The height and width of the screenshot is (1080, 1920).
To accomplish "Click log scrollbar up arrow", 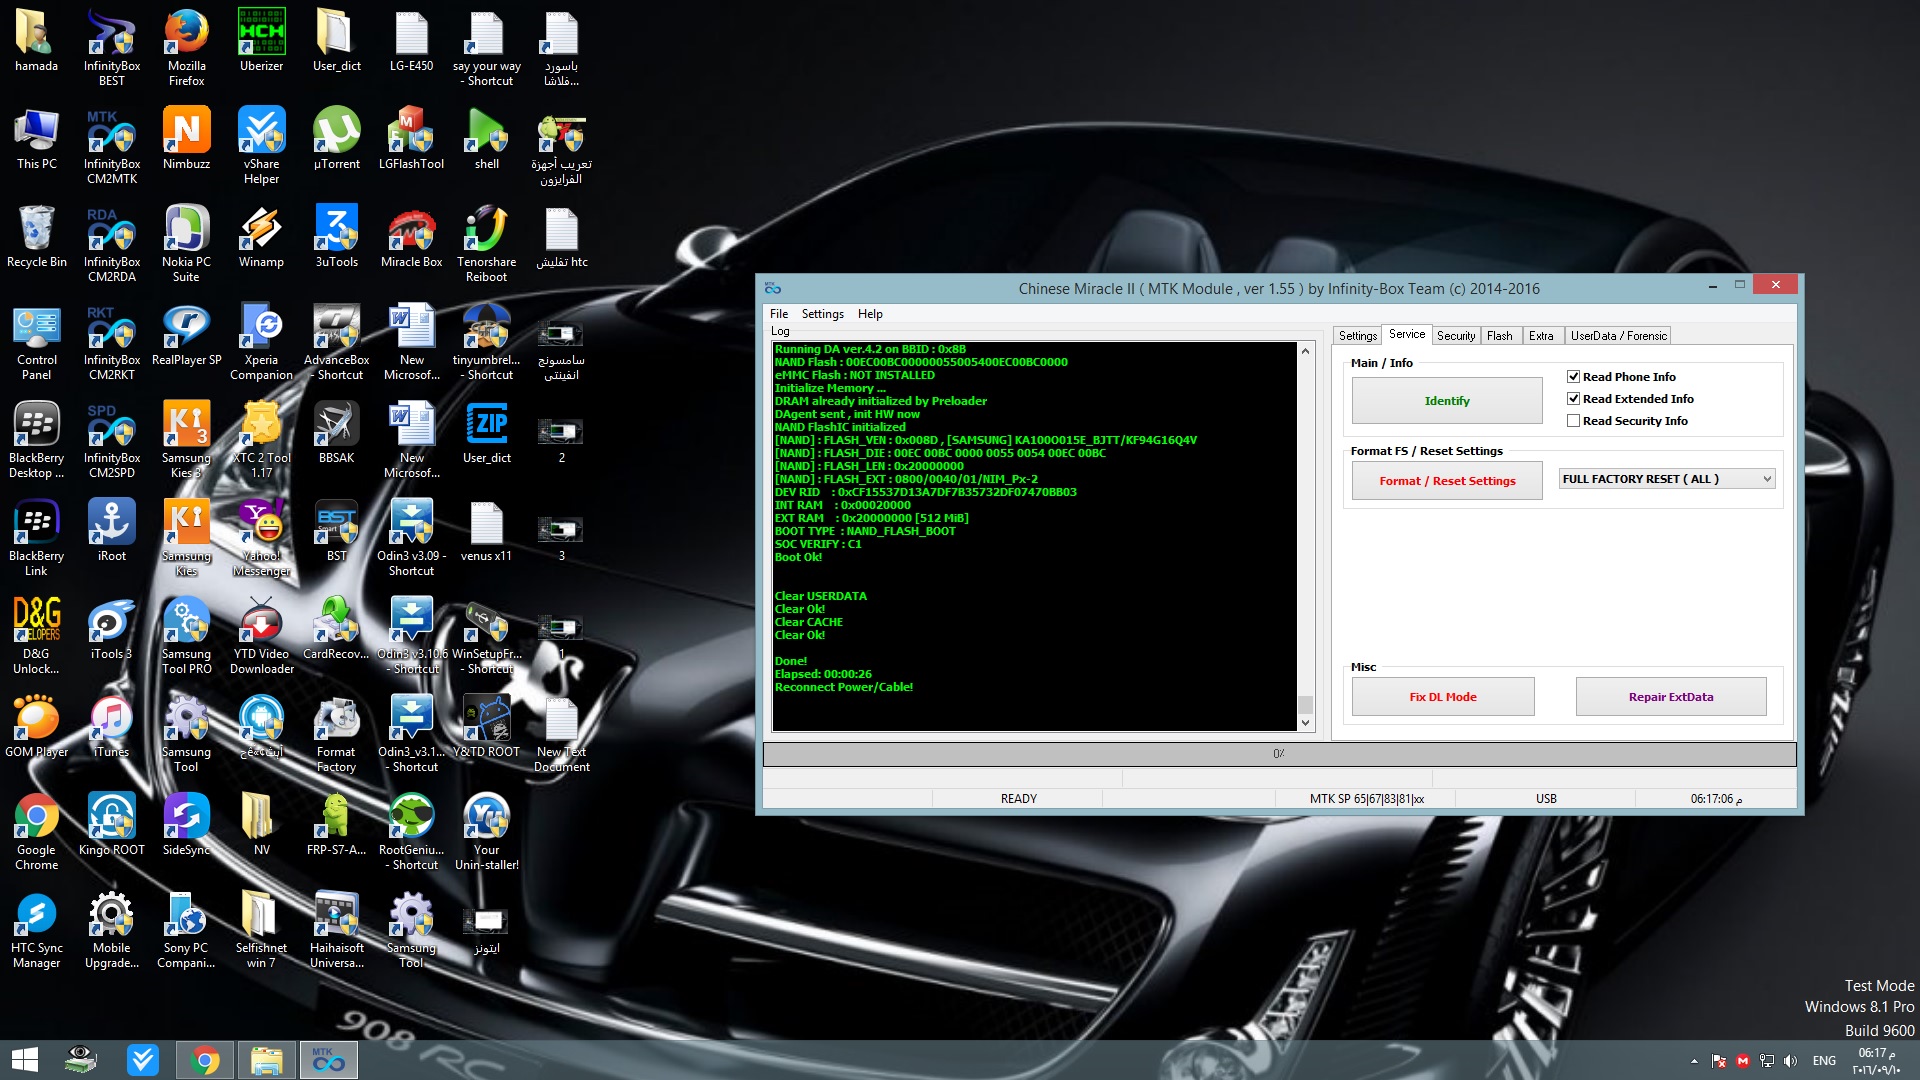I will pyautogui.click(x=1304, y=351).
